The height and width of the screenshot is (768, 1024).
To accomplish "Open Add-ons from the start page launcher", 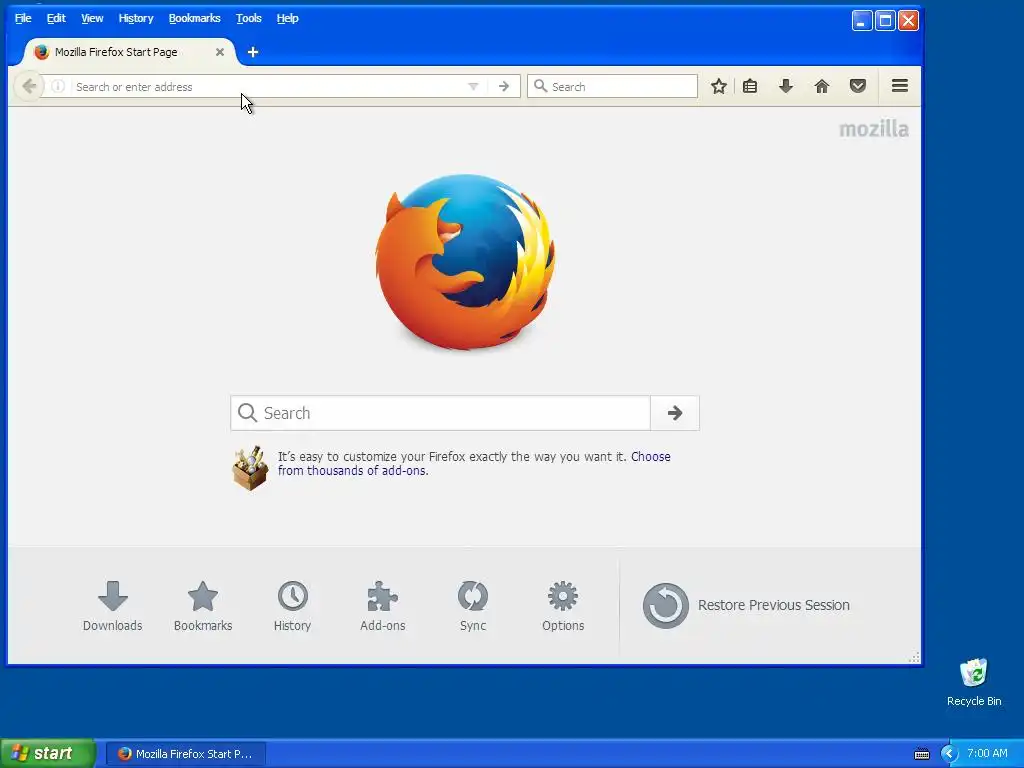I will [x=383, y=606].
